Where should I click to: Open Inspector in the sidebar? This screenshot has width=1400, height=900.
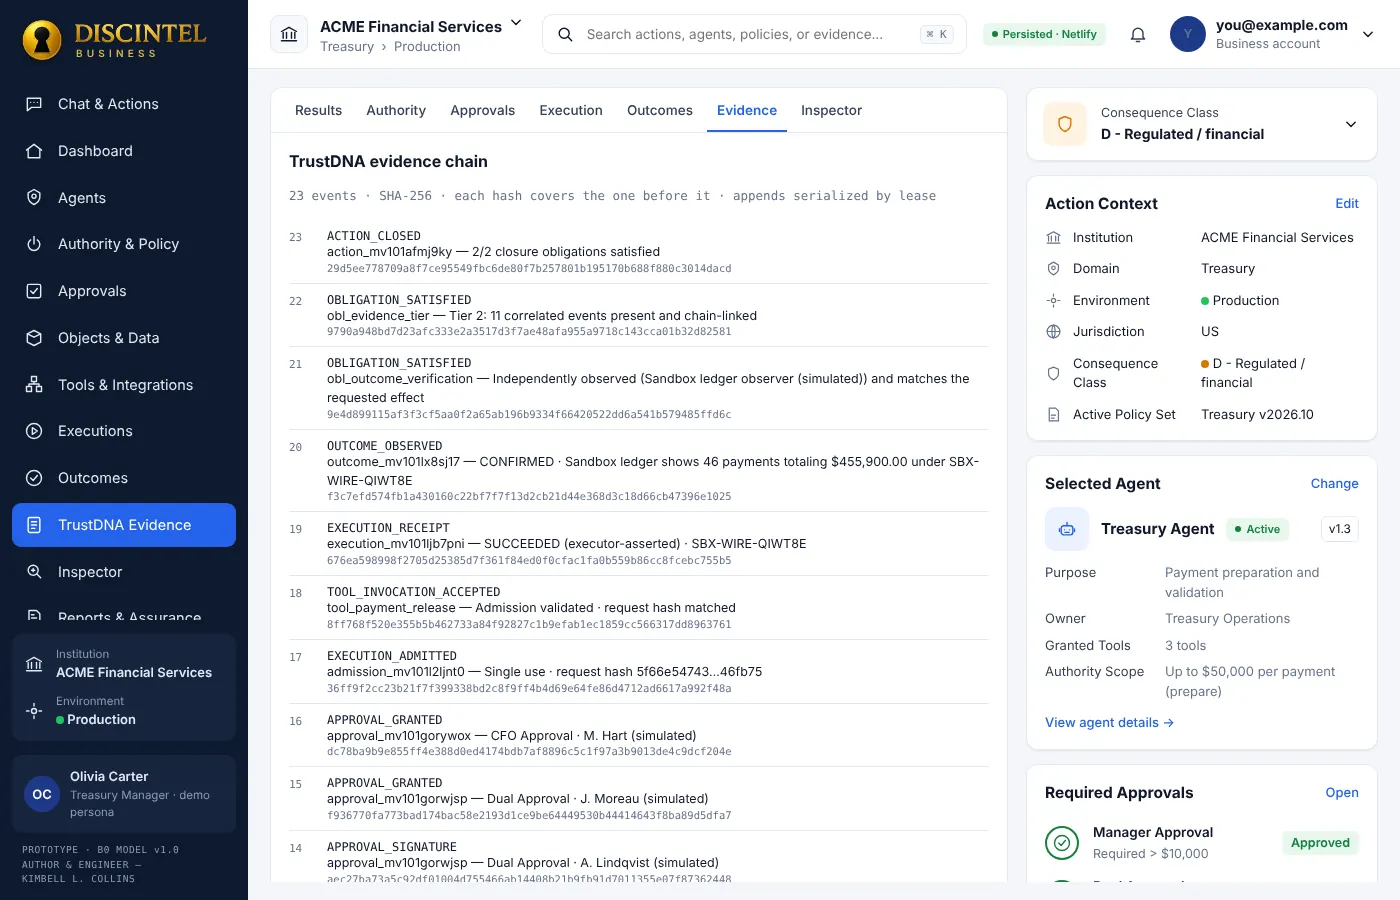click(124, 572)
